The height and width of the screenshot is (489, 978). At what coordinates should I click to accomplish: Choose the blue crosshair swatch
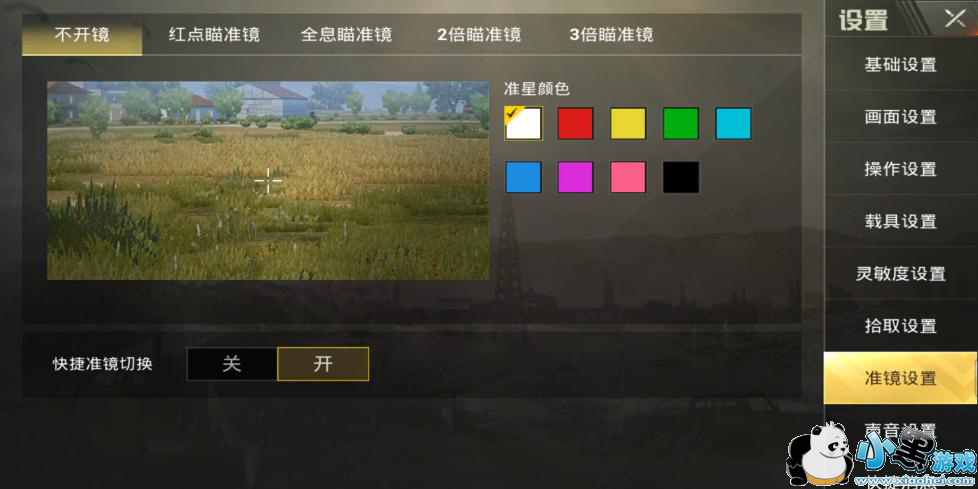coord(523,177)
